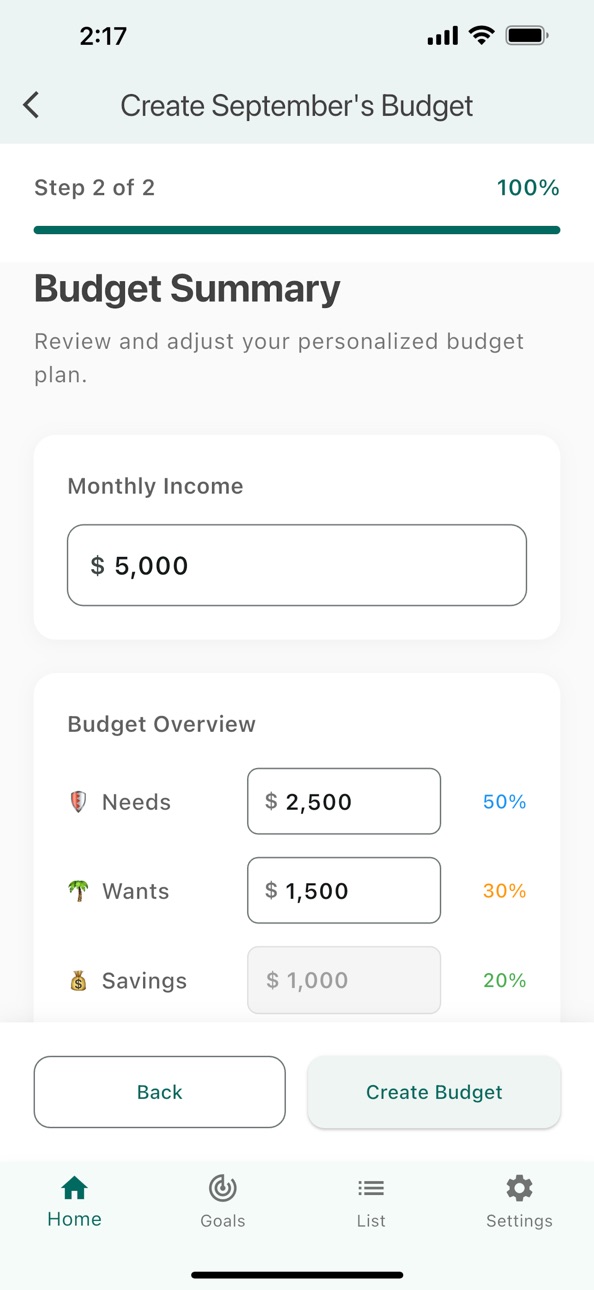Click the Wi-Fi status icon
This screenshot has height=1290, width=594.
point(481,36)
